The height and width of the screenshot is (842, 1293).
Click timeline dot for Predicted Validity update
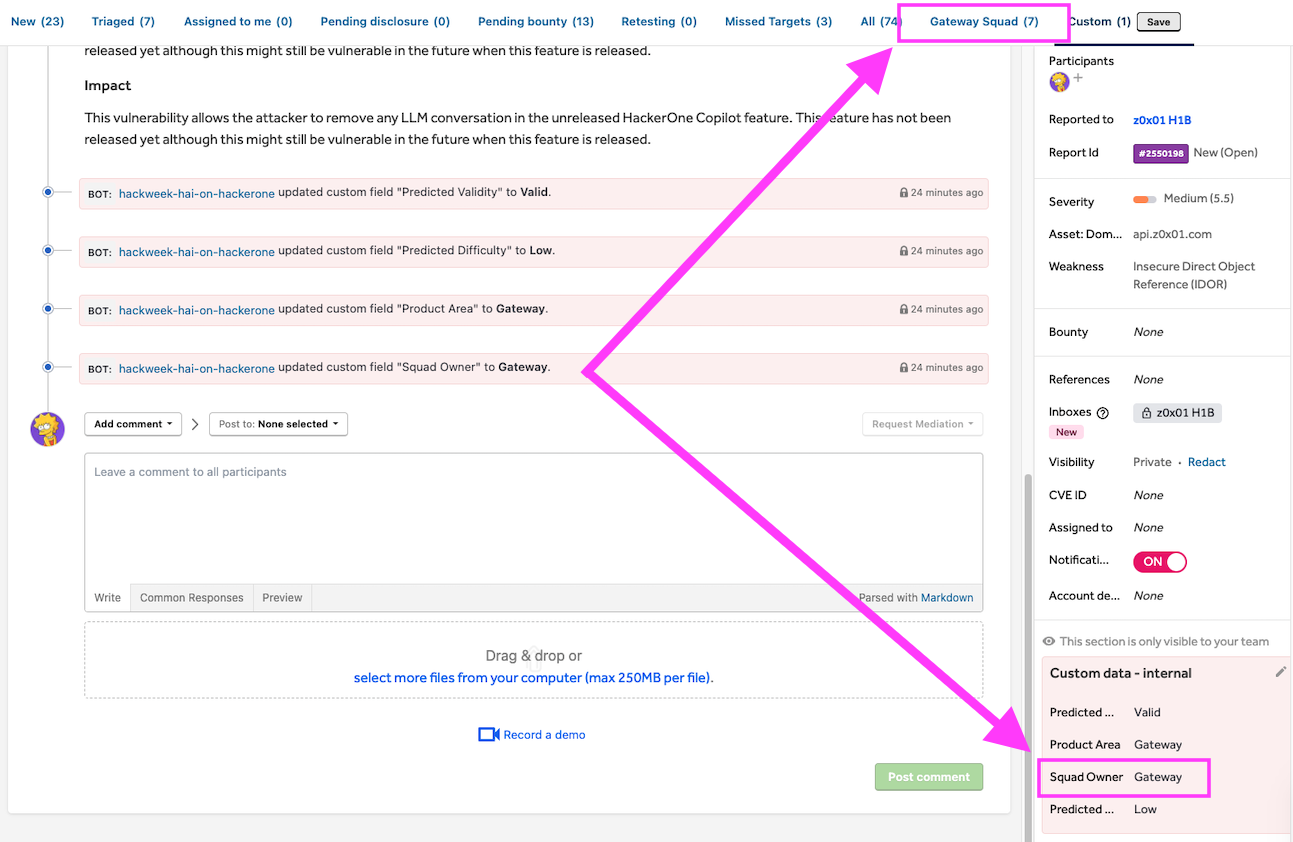coord(48,192)
